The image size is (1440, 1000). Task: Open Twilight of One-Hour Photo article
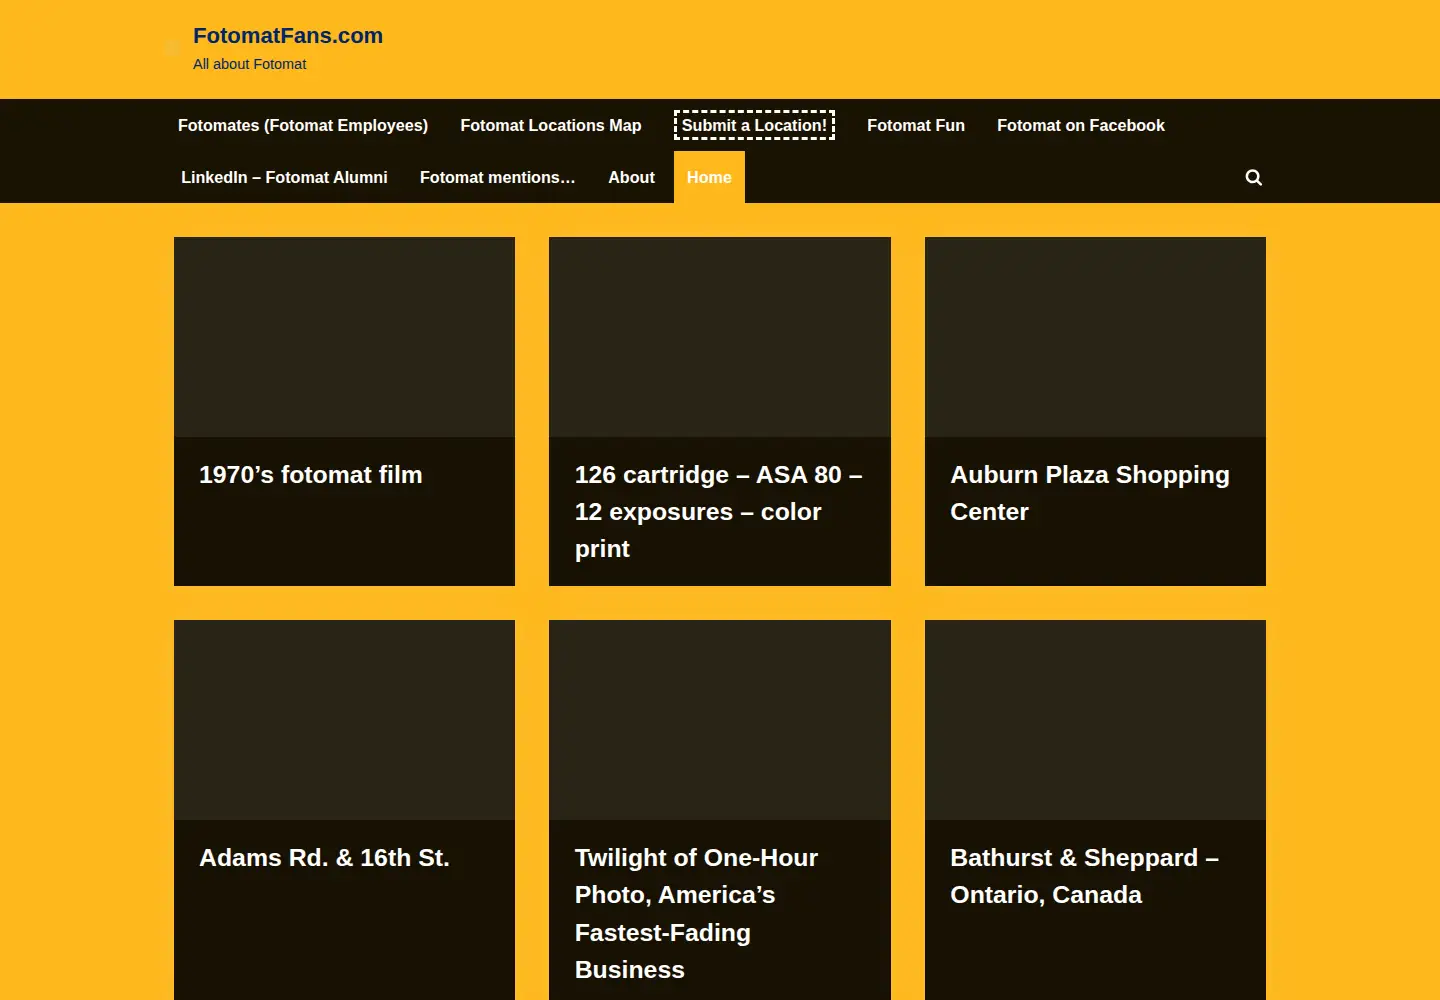[x=696, y=914]
